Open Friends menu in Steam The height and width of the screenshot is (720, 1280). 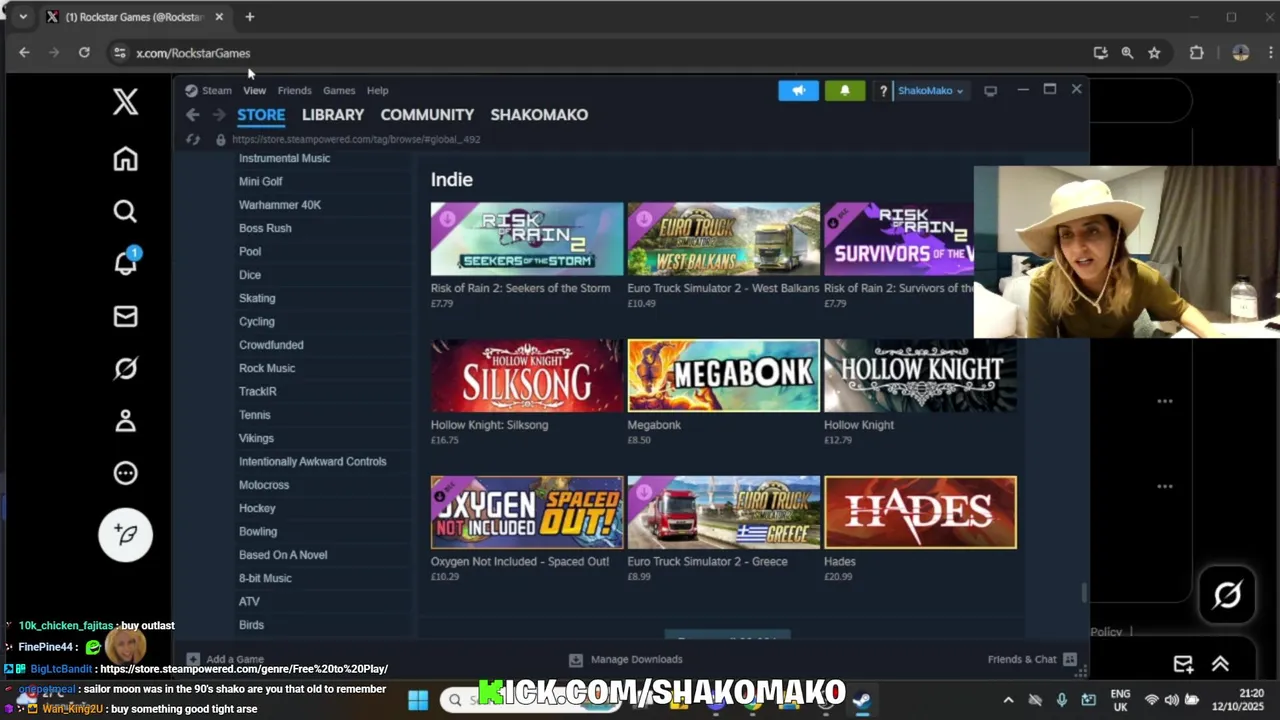point(294,90)
